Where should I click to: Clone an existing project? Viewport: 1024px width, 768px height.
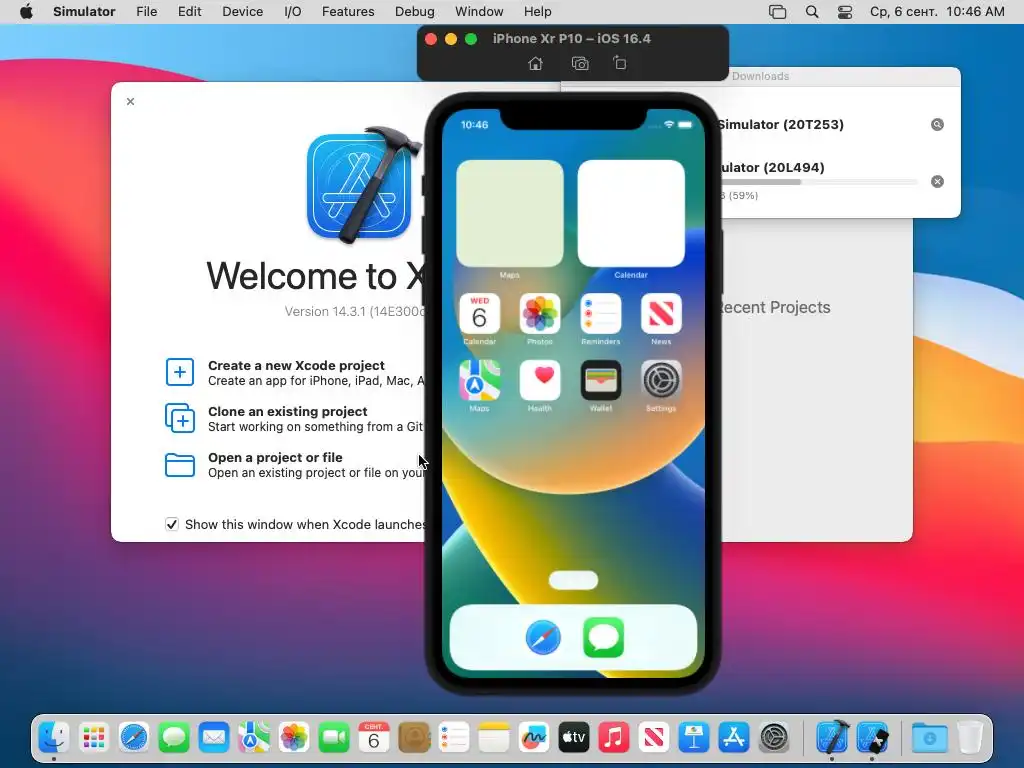295,419
